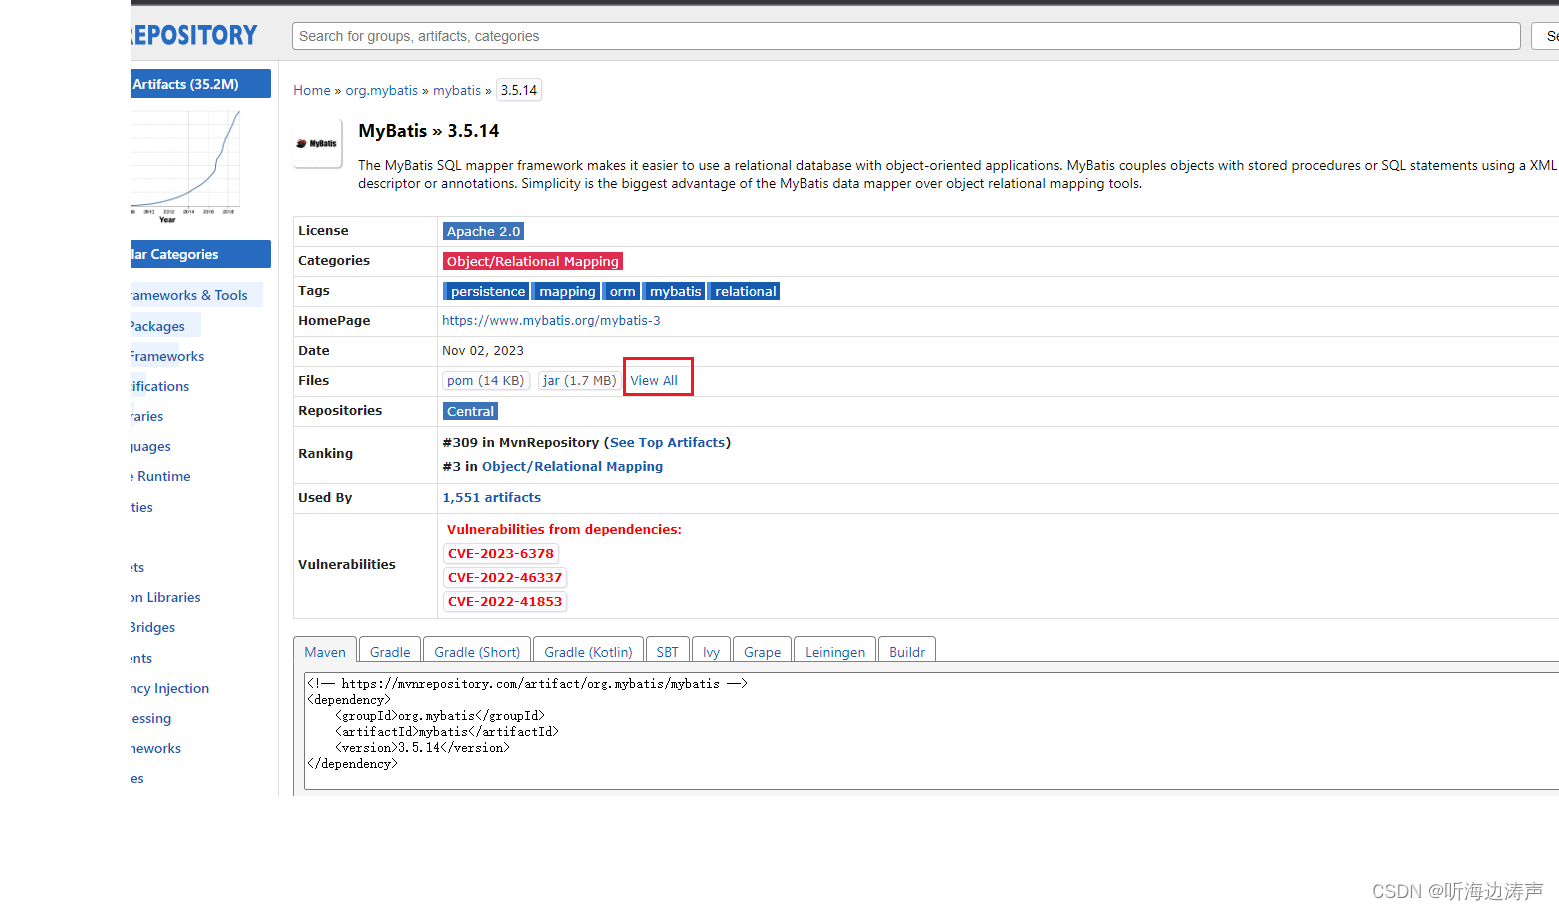Screen dimensions: 1559x910
Task: Switch to the Buildr tab
Action: pyautogui.click(x=907, y=651)
